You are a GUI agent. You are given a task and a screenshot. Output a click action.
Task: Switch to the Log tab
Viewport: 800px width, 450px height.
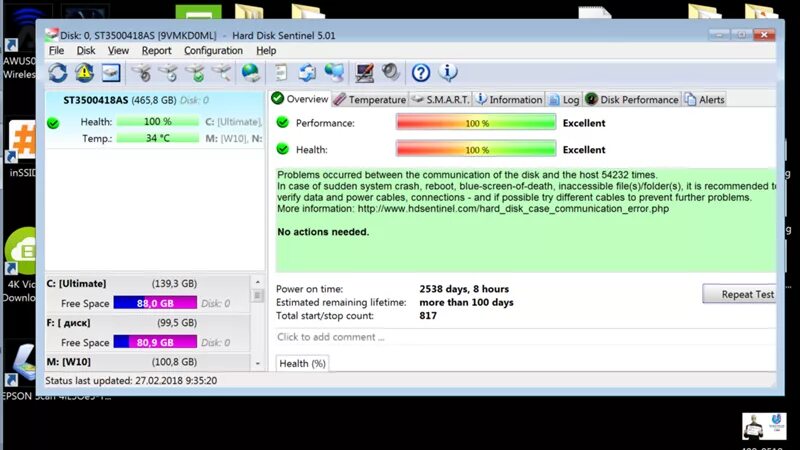pyautogui.click(x=564, y=99)
